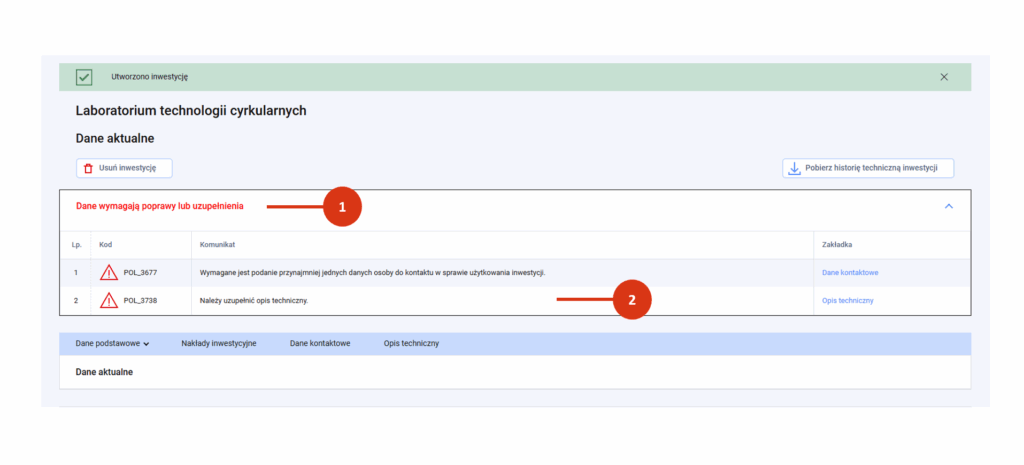Click the green checkmark success icon
This screenshot has width=1024, height=465.
(84, 77)
